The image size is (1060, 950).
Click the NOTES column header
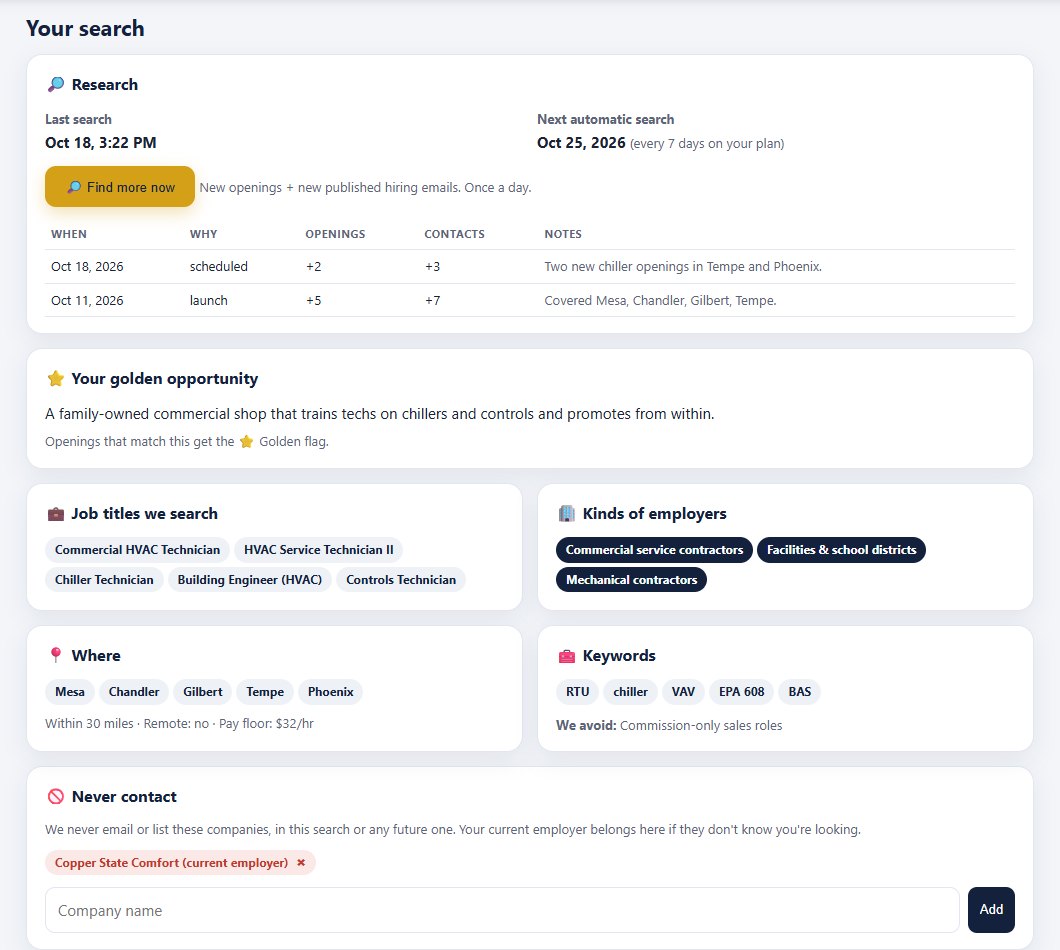coord(563,234)
